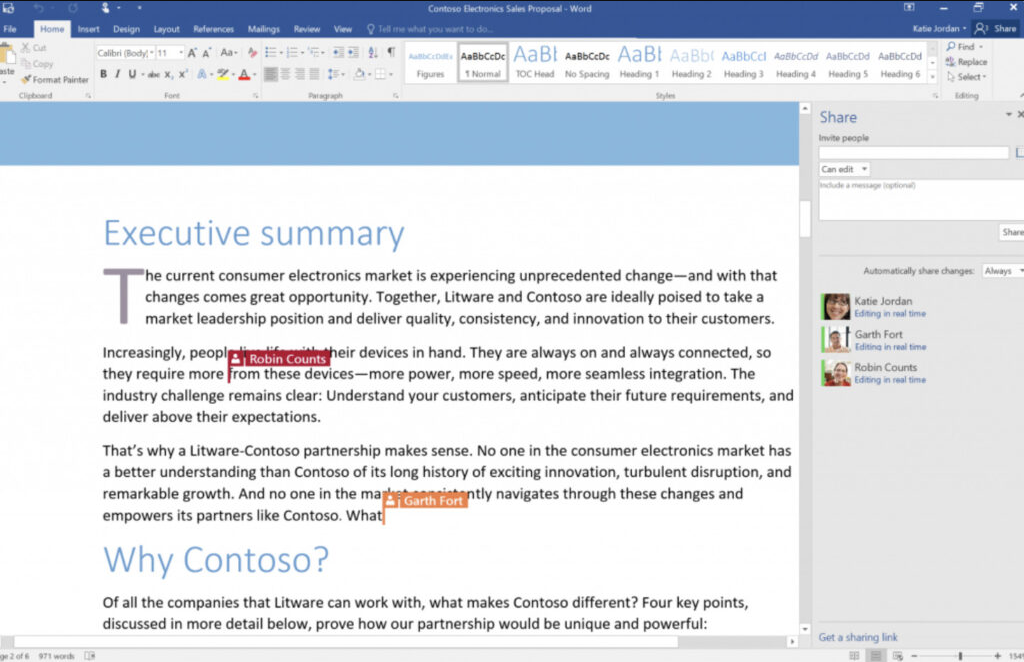Open the Automatically share changes Always dropdown
Image resolution: width=1024 pixels, height=662 pixels.
1003,271
